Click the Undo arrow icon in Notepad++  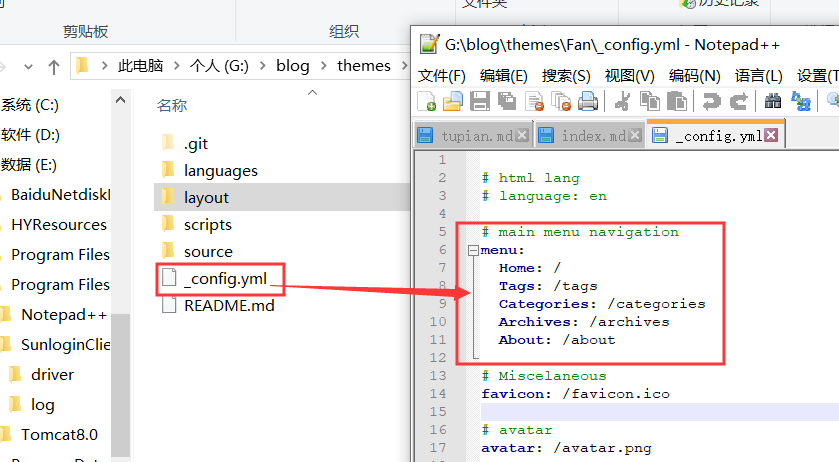click(711, 101)
